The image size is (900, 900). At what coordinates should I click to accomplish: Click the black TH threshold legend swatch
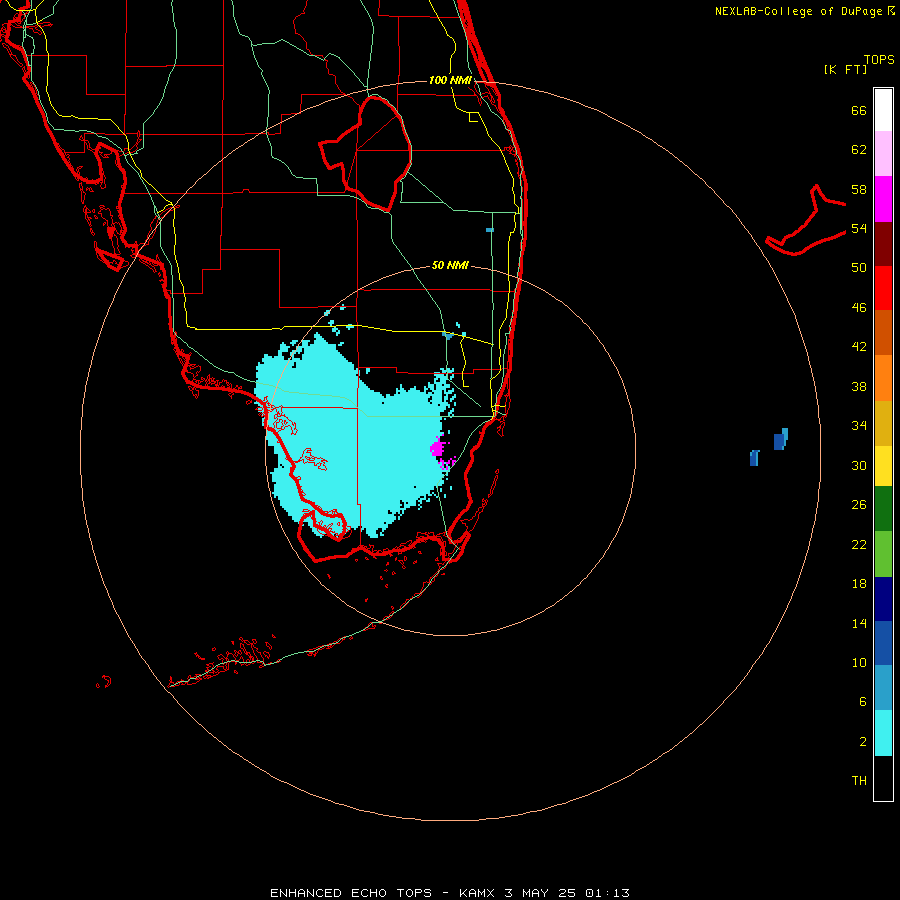[883, 778]
